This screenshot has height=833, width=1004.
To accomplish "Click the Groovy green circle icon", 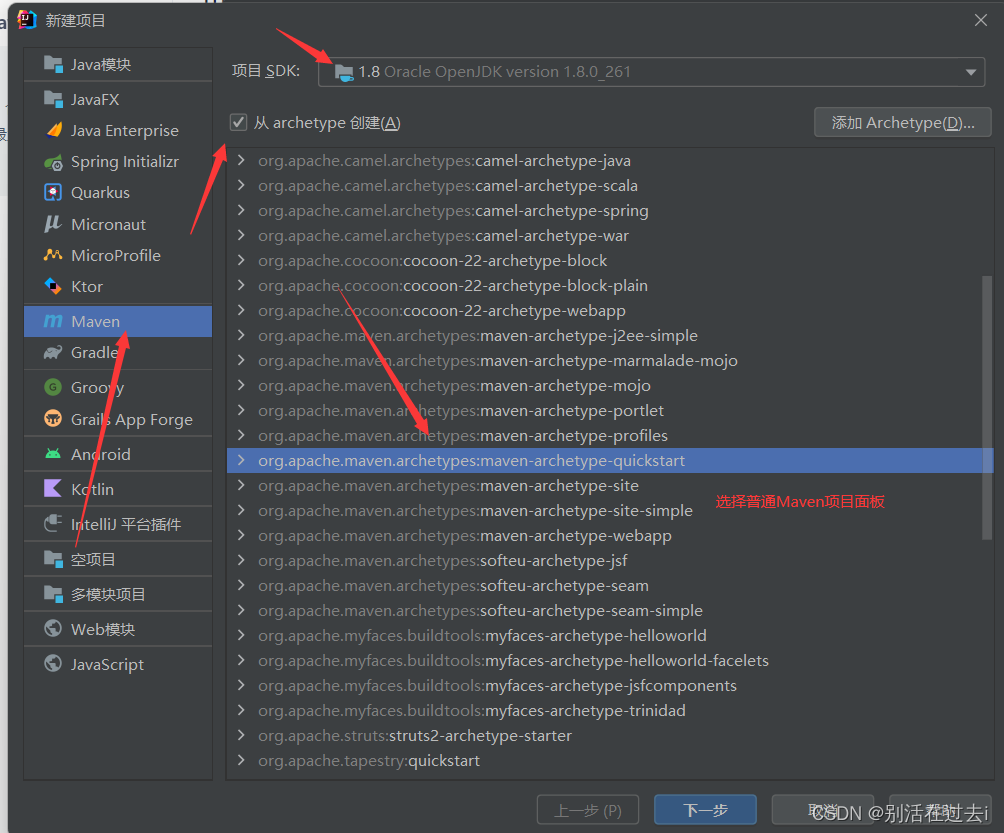I will pos(53,387).
